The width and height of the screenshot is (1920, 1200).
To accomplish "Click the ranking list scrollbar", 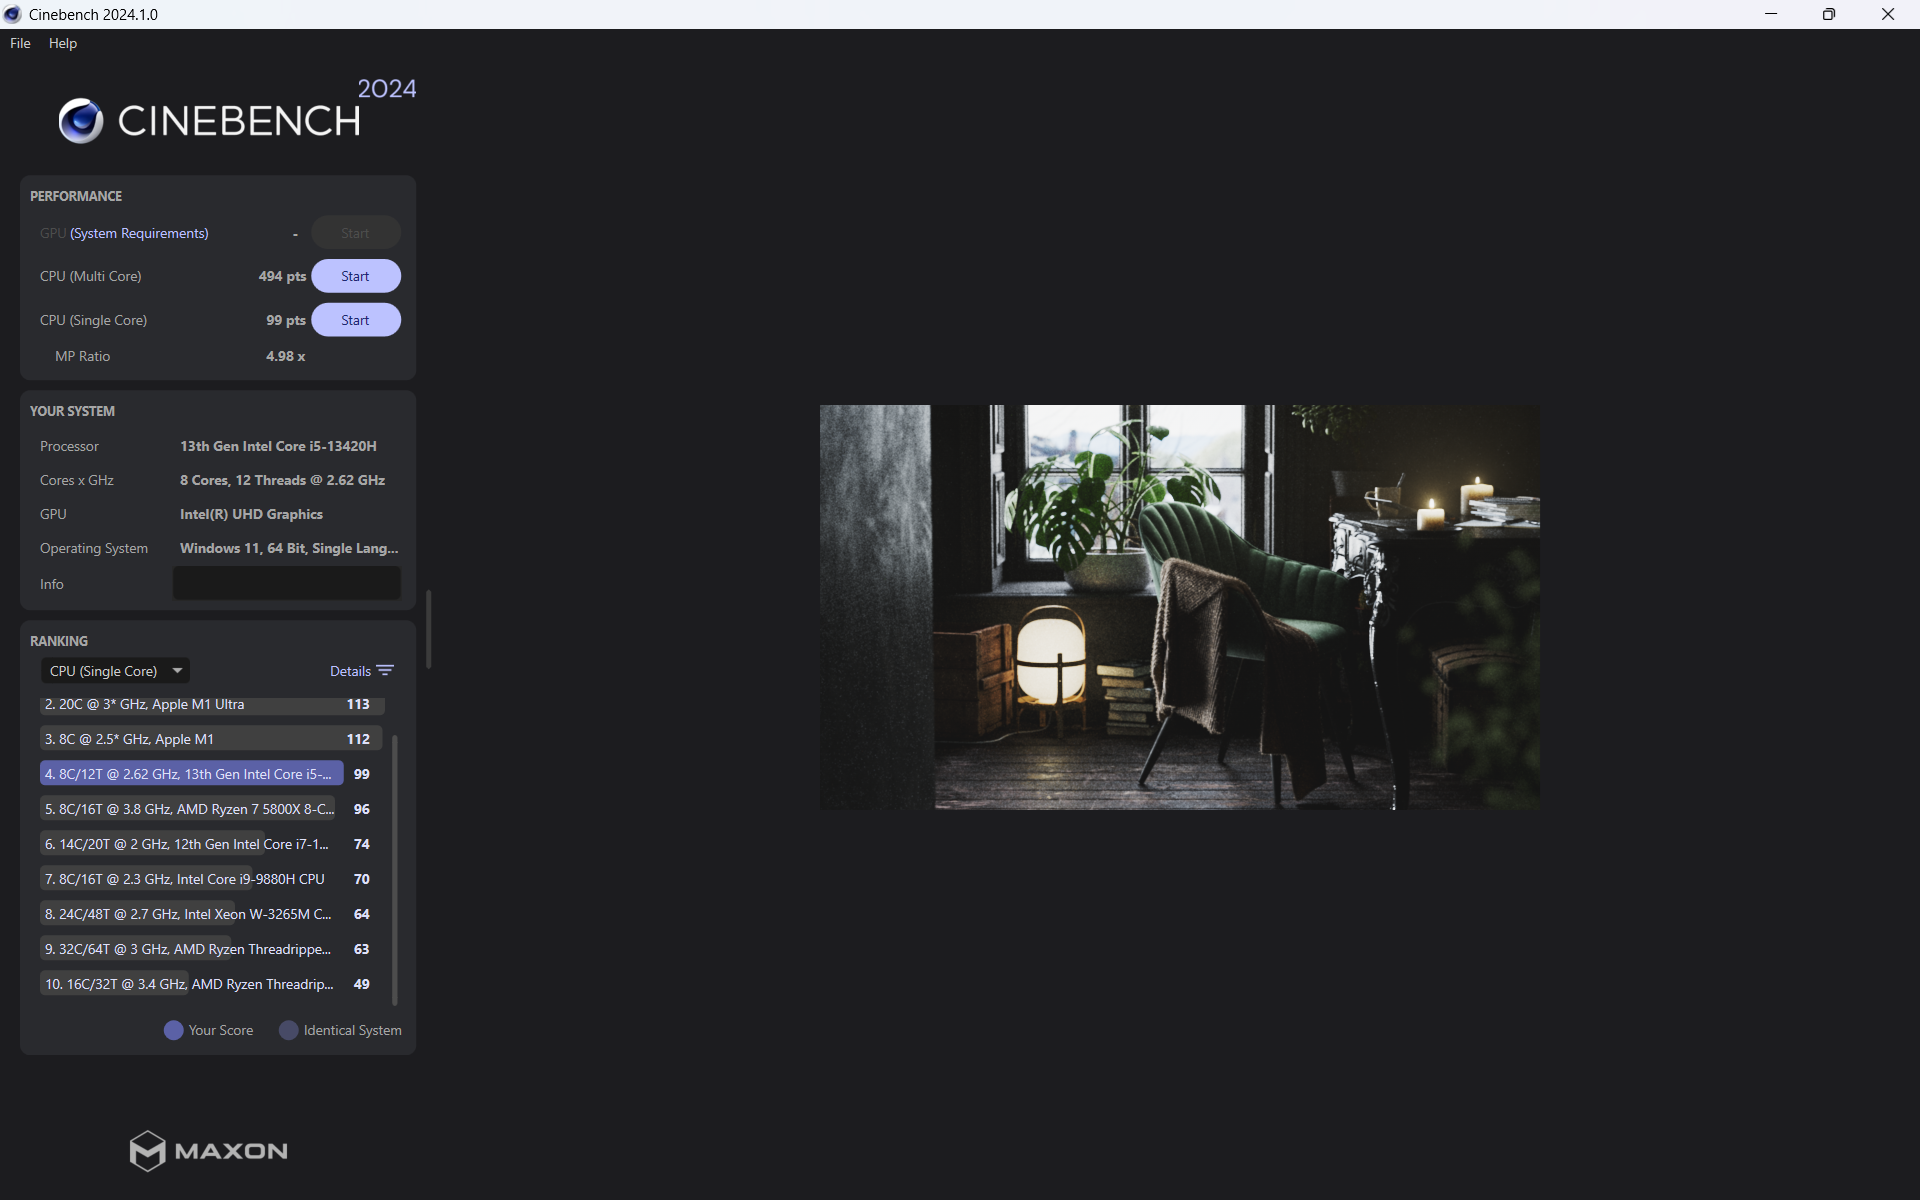I will coord(395,868).
